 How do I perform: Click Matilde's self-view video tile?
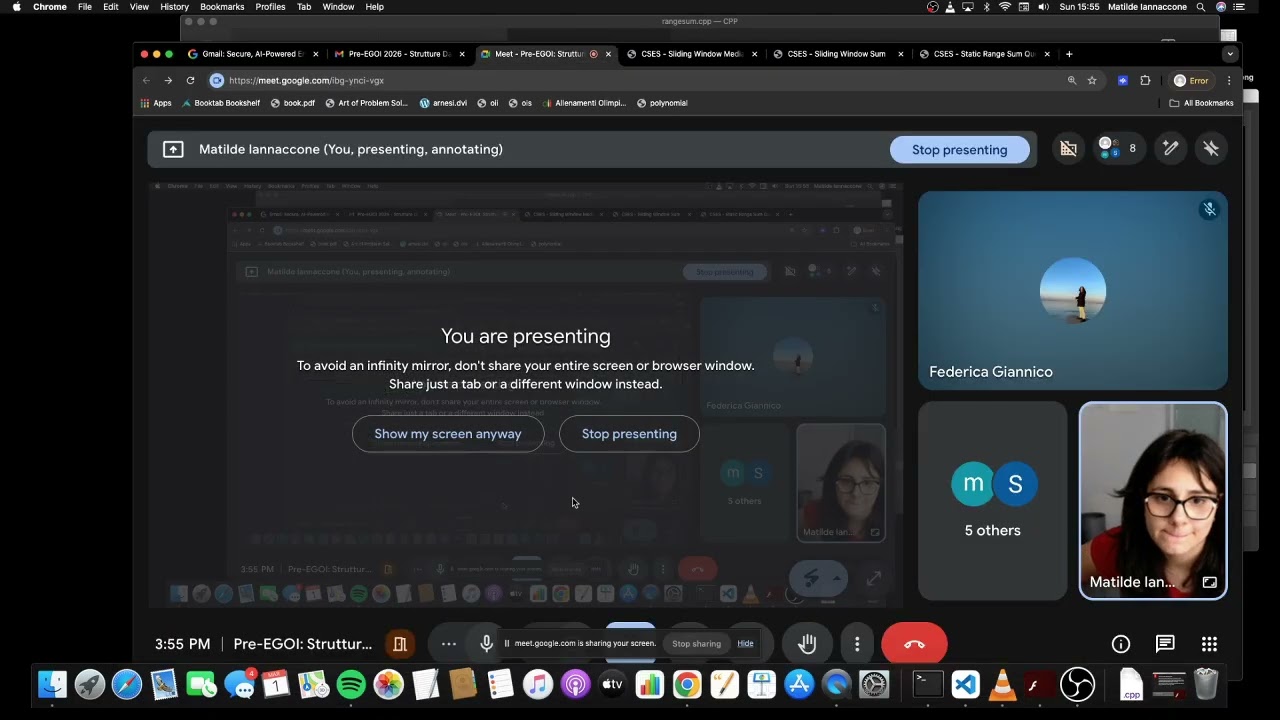pyautogui.click(x=1153, y=501)
